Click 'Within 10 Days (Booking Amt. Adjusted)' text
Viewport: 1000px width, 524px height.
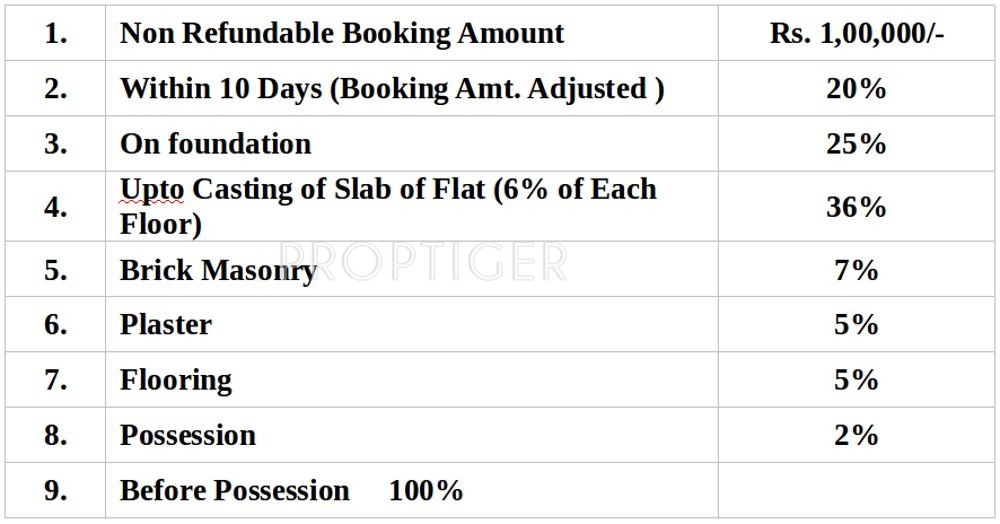(392, 88)
